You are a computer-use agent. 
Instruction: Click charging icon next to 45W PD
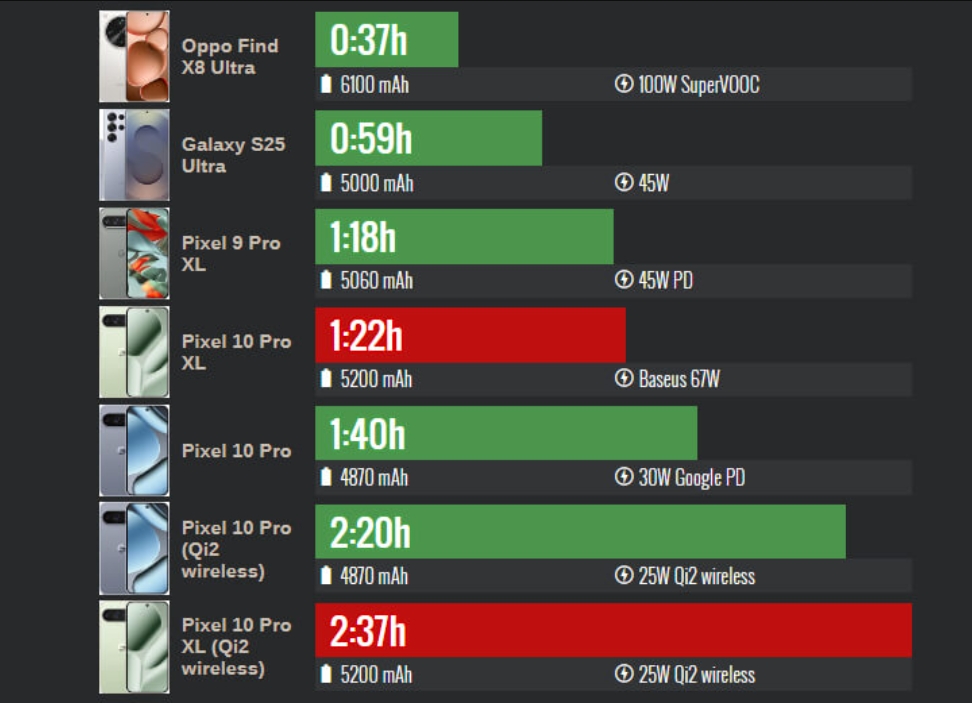624,281
